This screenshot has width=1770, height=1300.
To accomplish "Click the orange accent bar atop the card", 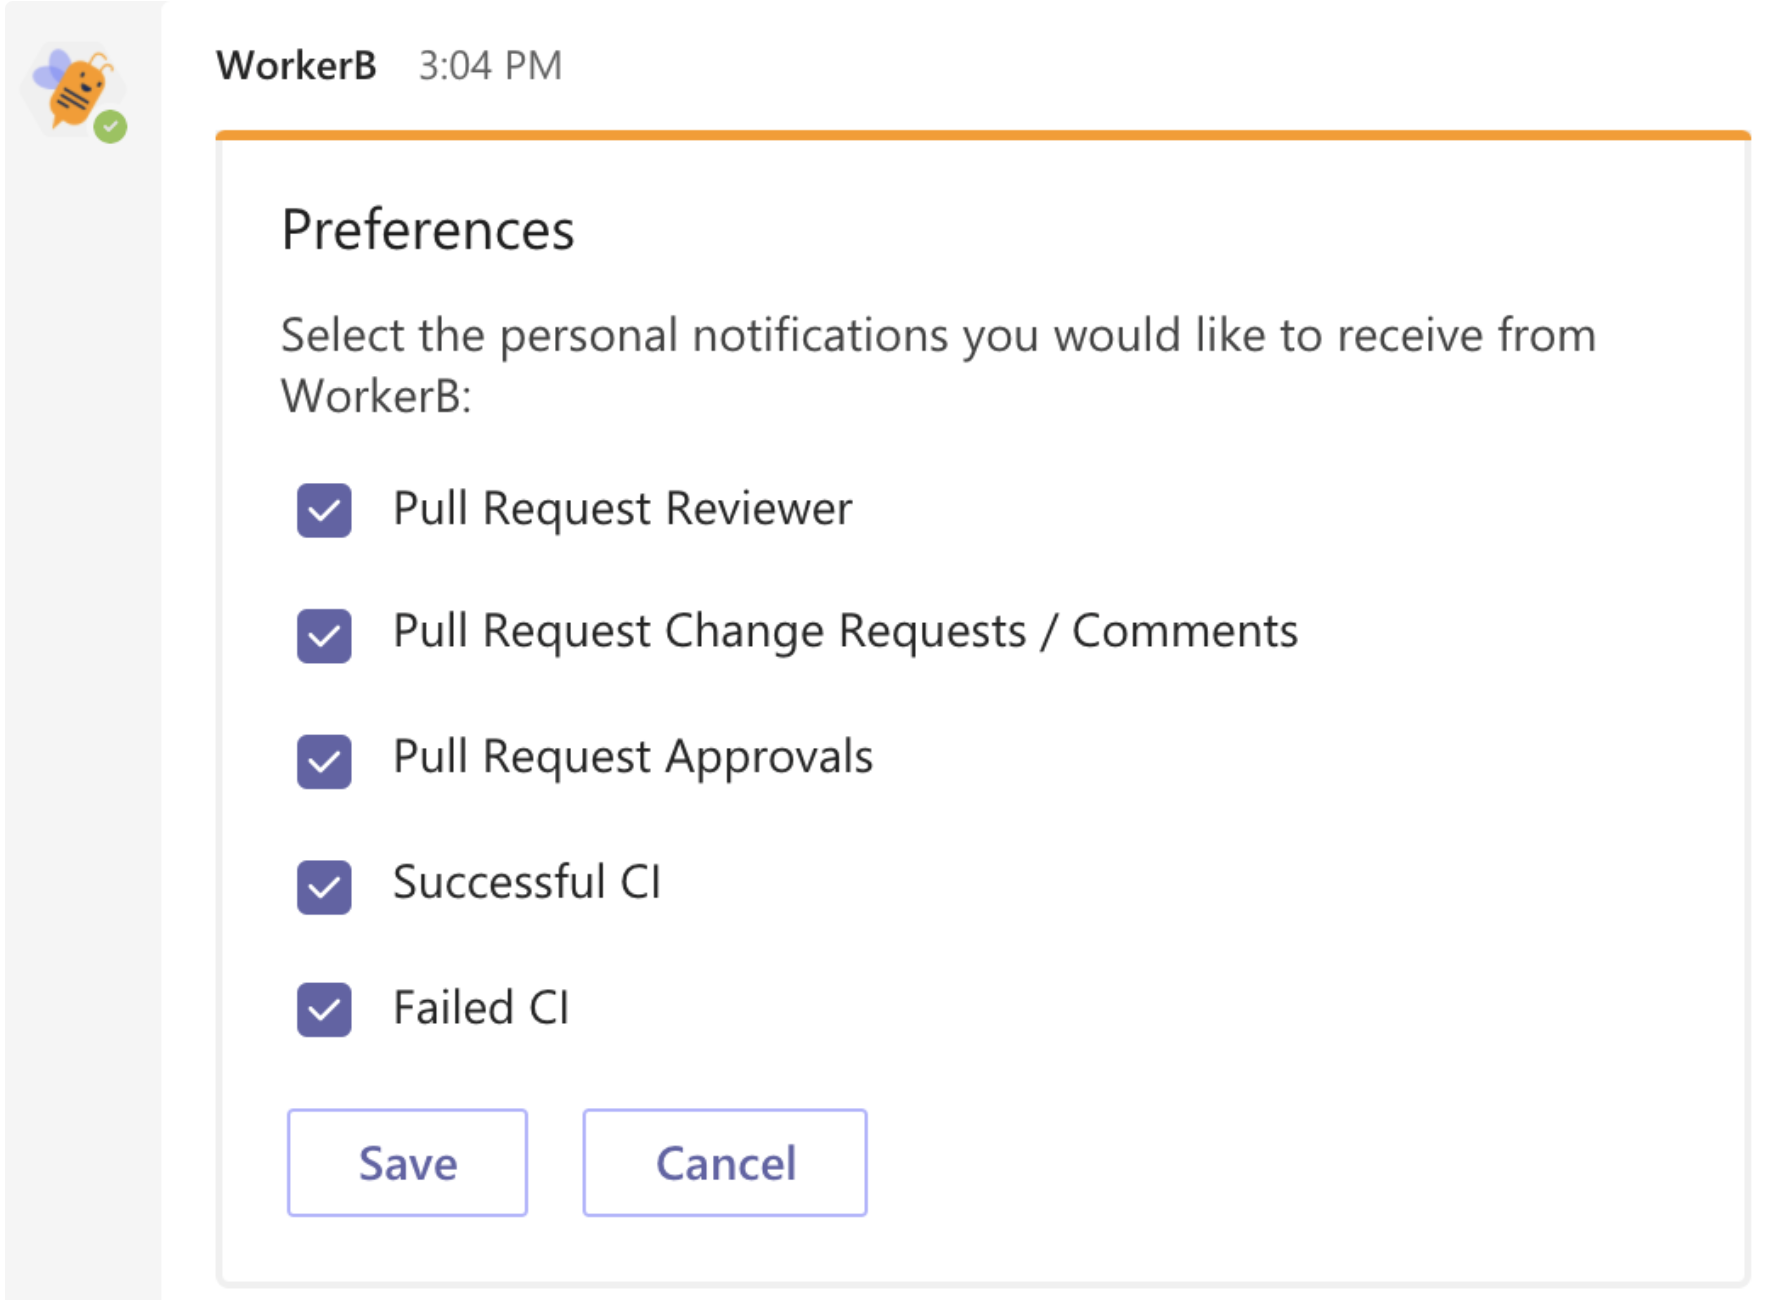I will tap(983, 135).
